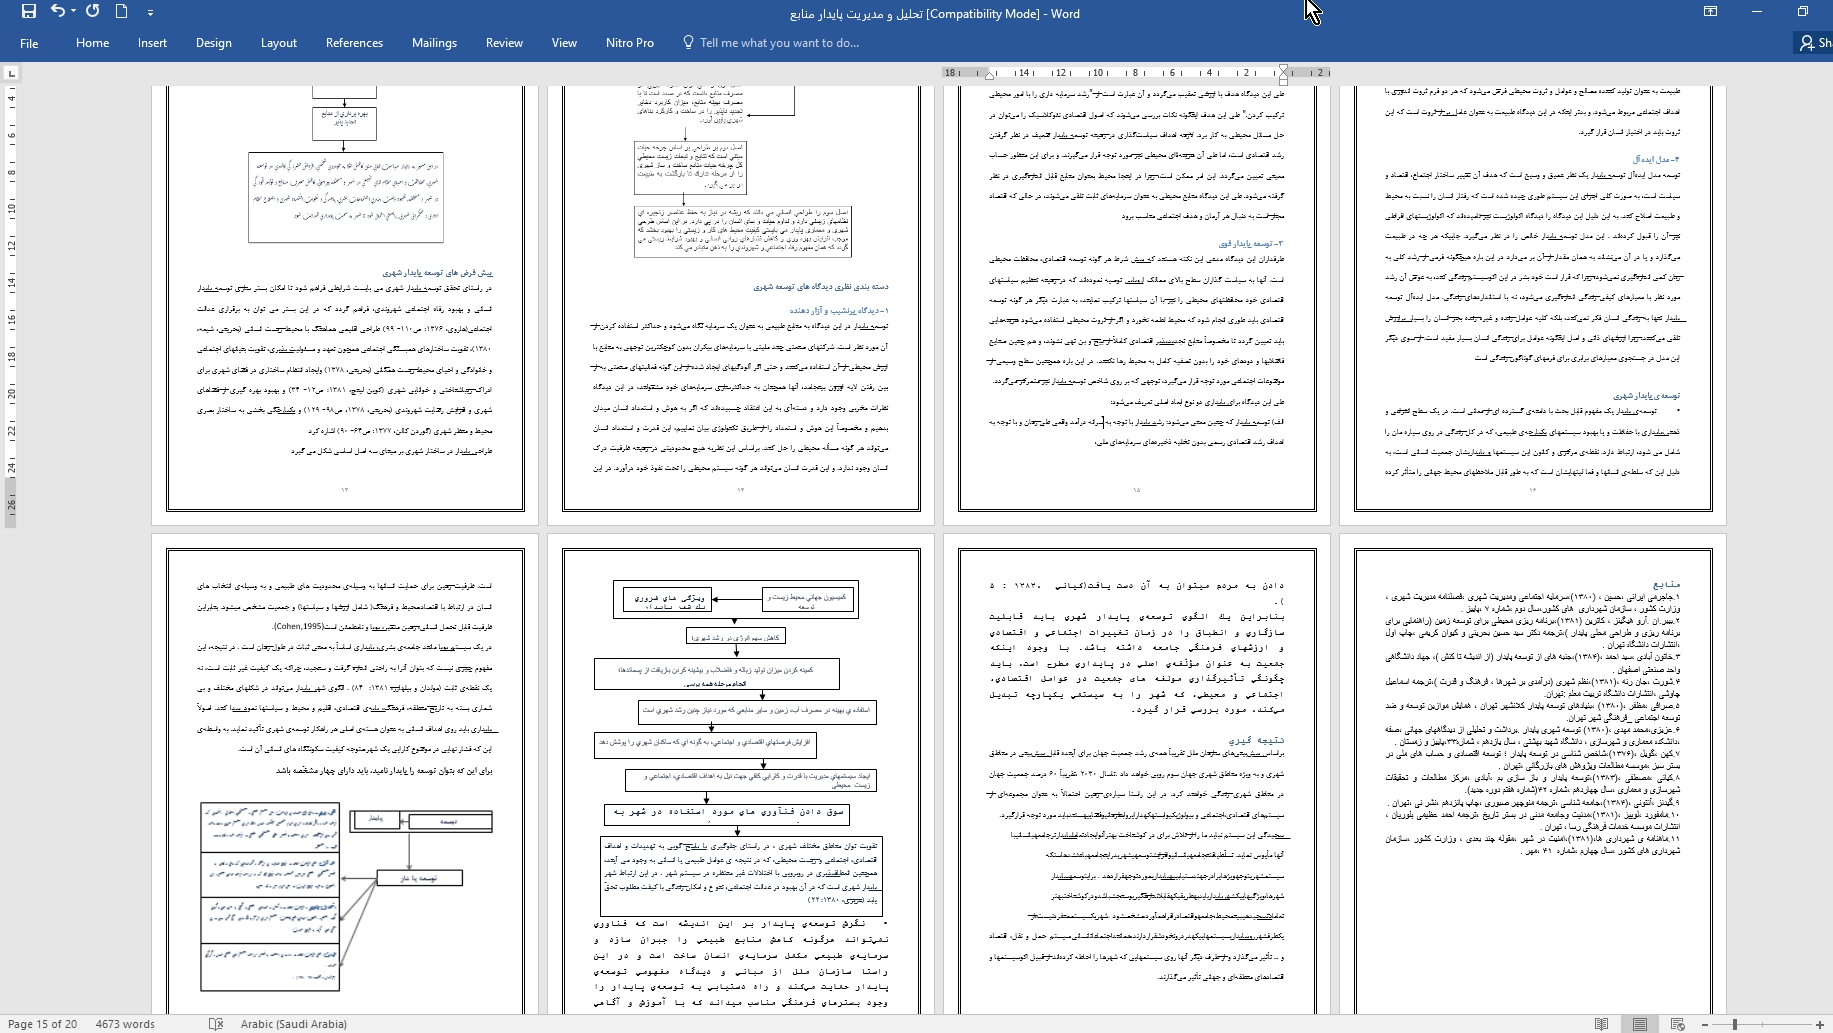The width and height of the screenshot is (1833, 1033).
Task: Click the zoom slider handle
Action: (x=1735, y=1024)
